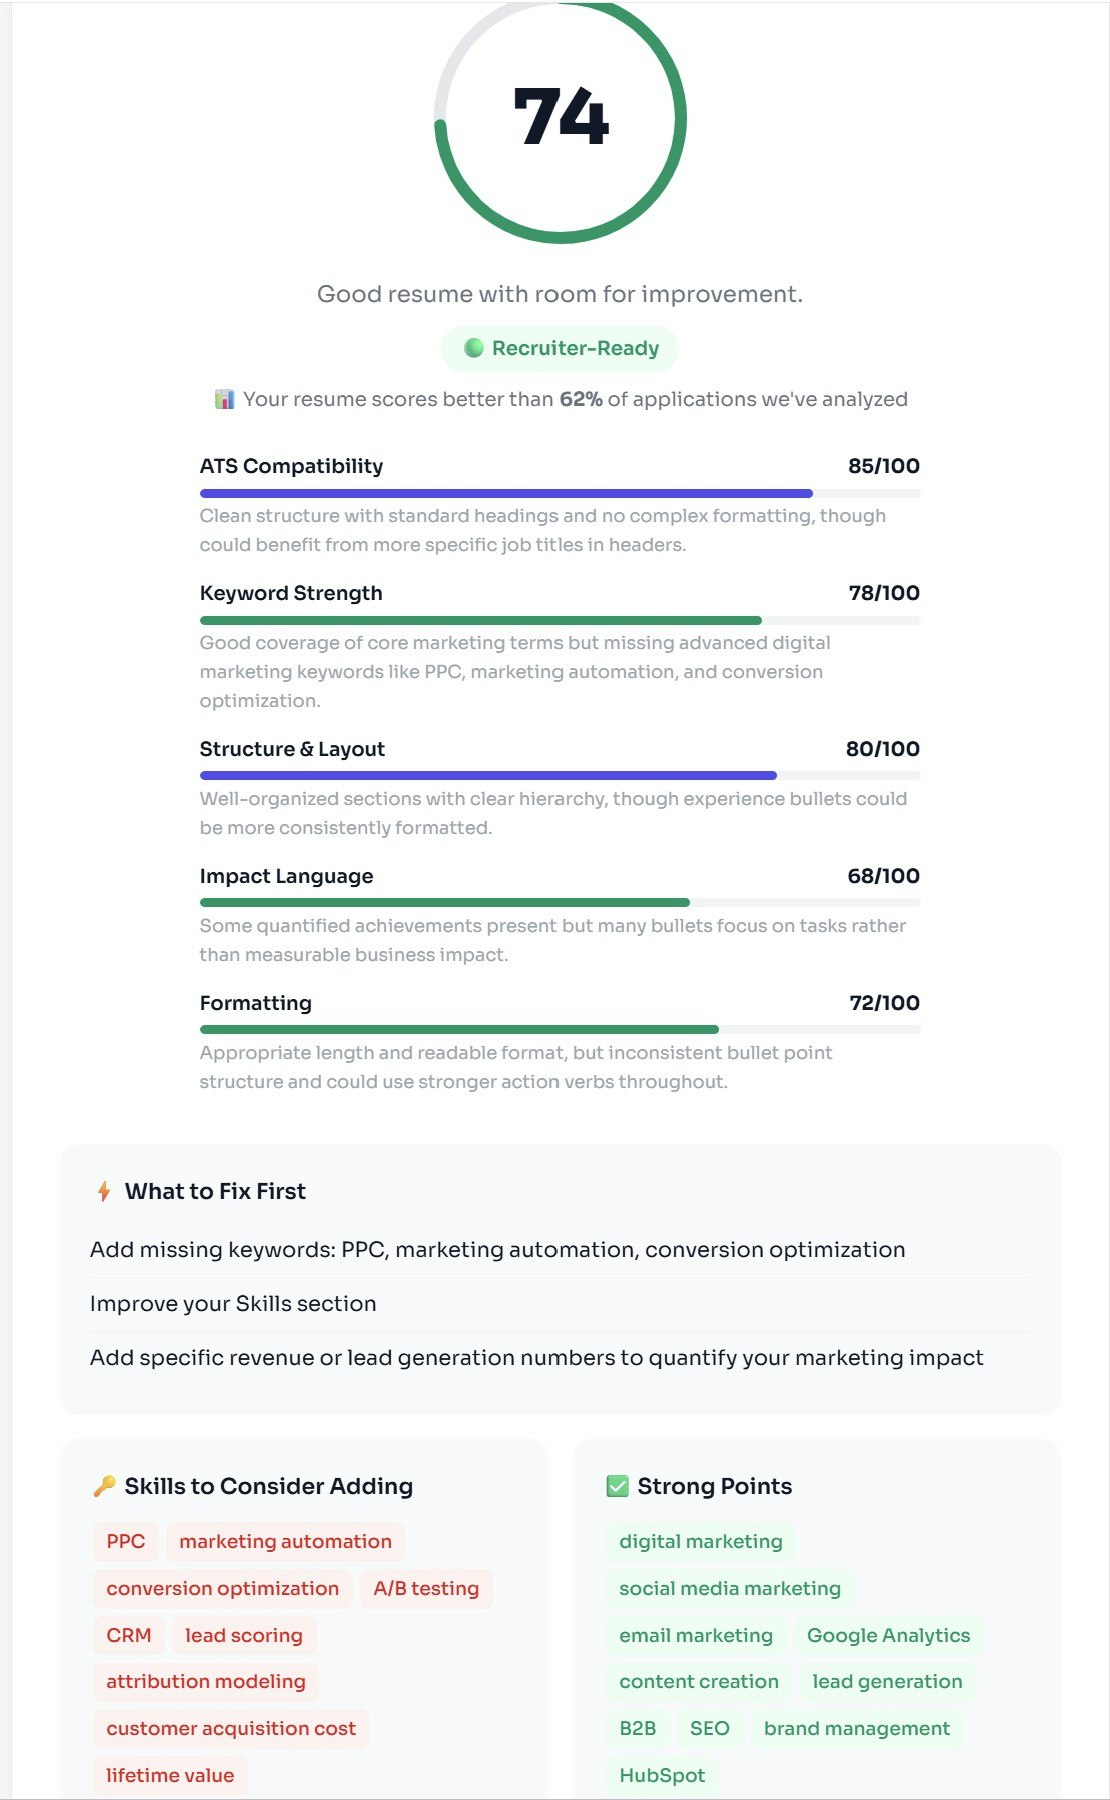Toggle the A/B testing skill suggestion
The image size is (1110, 1800).
click(x=426, y=1588)
